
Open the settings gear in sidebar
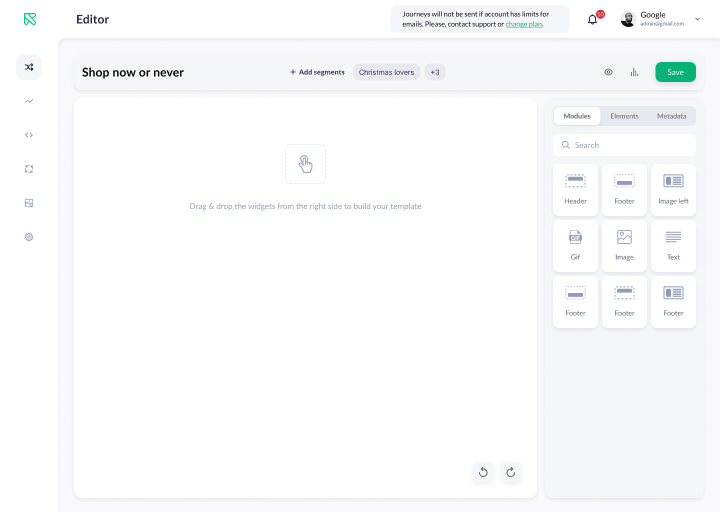pos(29,237)
